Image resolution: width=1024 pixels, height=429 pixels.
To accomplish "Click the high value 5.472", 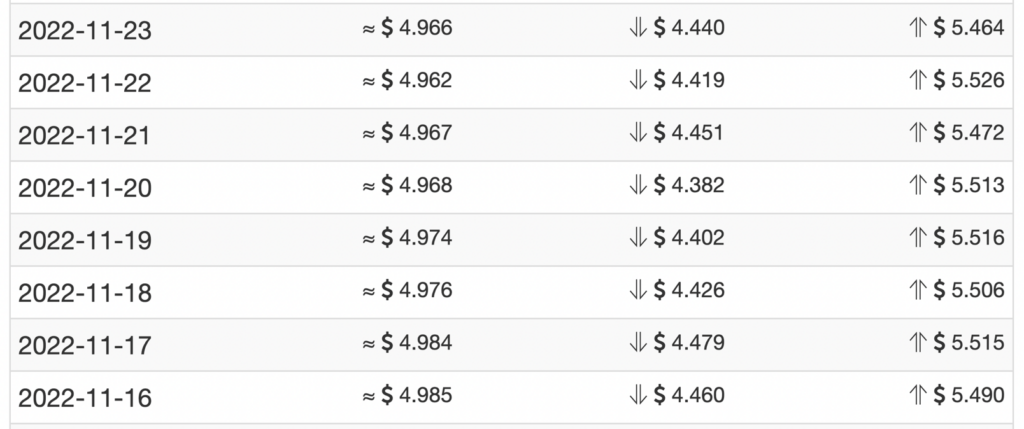I will [x=978, y=133].
